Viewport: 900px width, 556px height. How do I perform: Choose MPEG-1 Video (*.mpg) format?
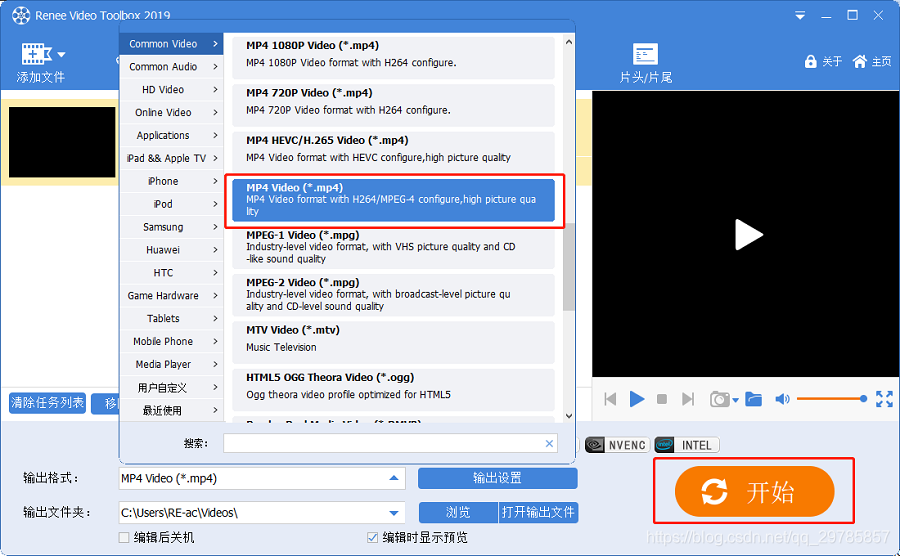tap(393, 247)
